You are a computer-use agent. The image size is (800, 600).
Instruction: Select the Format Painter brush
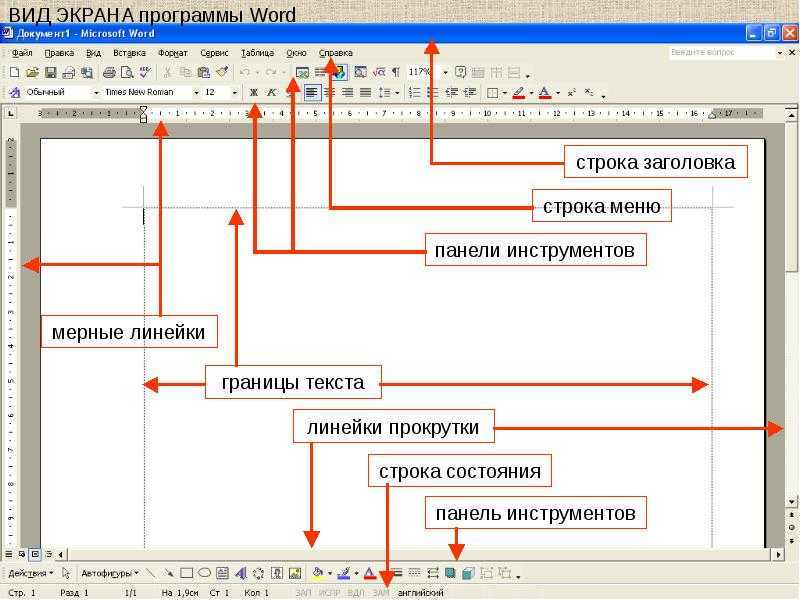222,72
